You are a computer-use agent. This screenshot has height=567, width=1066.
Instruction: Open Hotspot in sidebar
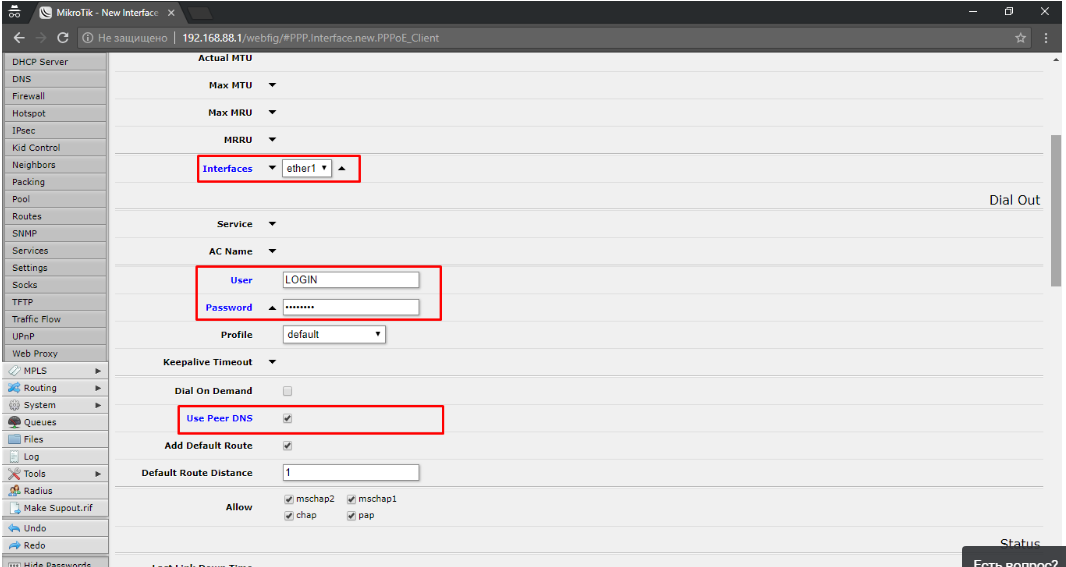point(54,114)
